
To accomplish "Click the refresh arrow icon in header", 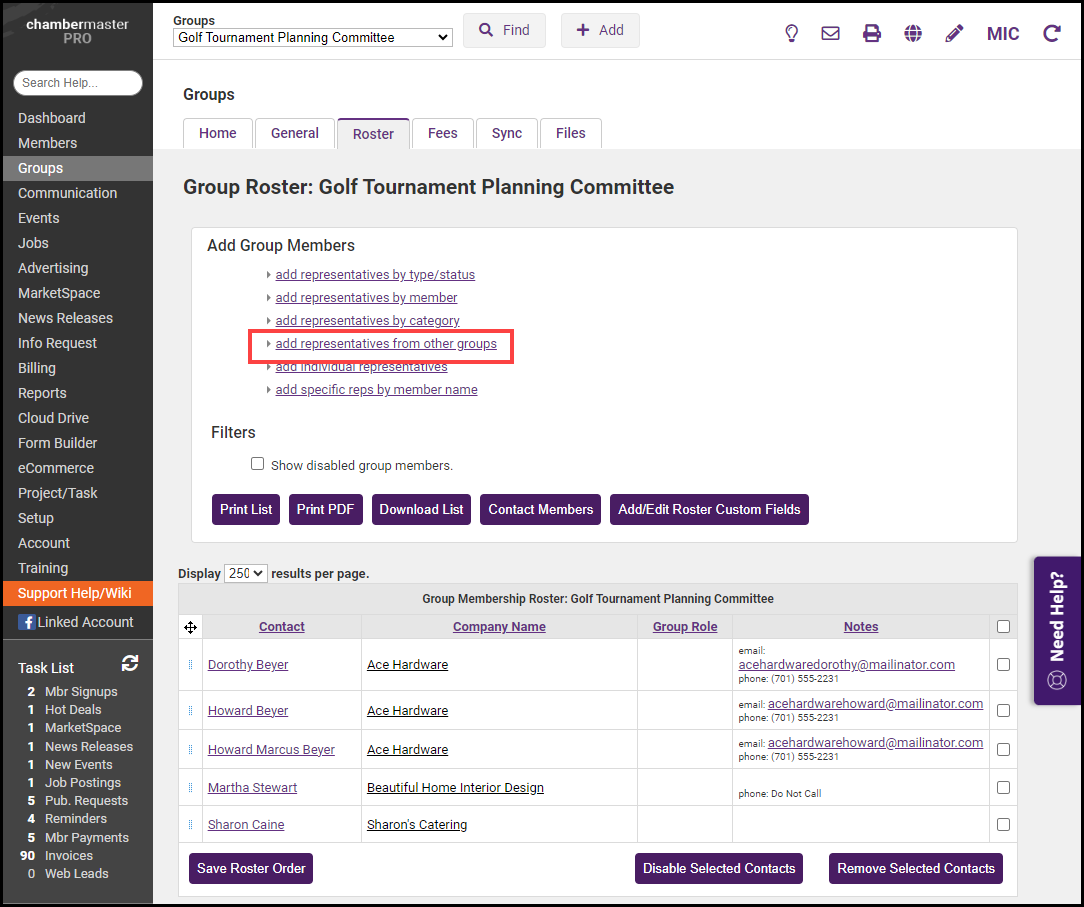I will 1051,33.
